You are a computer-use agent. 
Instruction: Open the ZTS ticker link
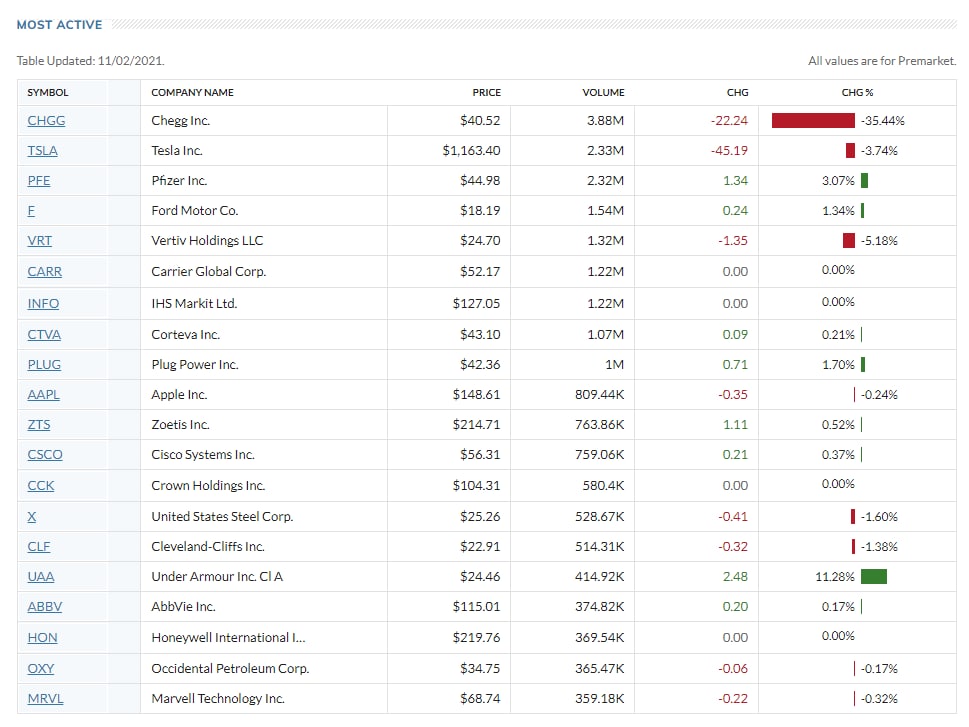[x=39, y=425]
